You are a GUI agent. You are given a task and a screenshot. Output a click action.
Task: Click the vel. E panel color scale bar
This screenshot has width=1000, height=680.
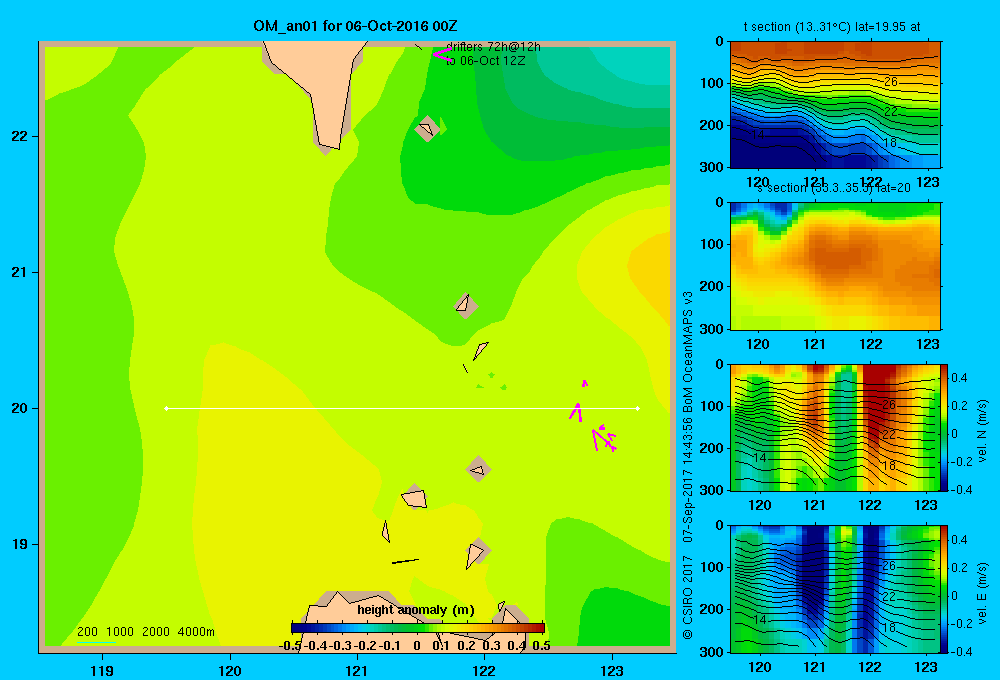click(944, 589)
